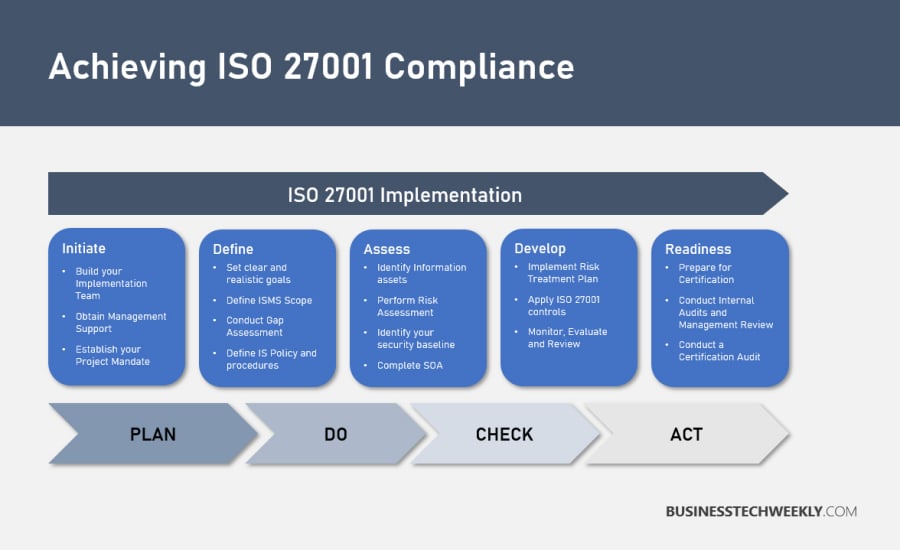Screen dimensions: 900x550
Task: Select 'Build your Implementation Team' bullet
Action: point(111,284)
